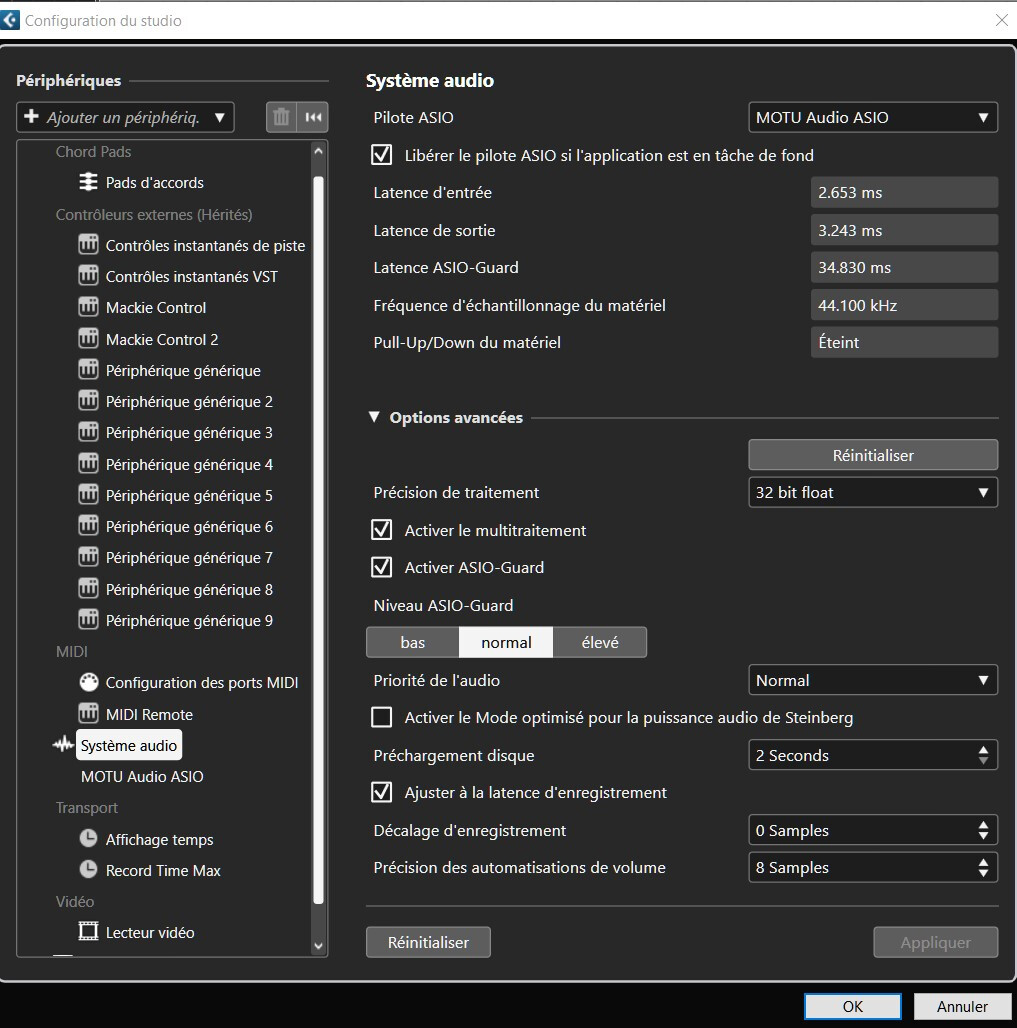Viewport: 1017px width, 1028px height.
Task: Click the Pull-Up/Down Éteint field
Action: (x=904, y=342)
